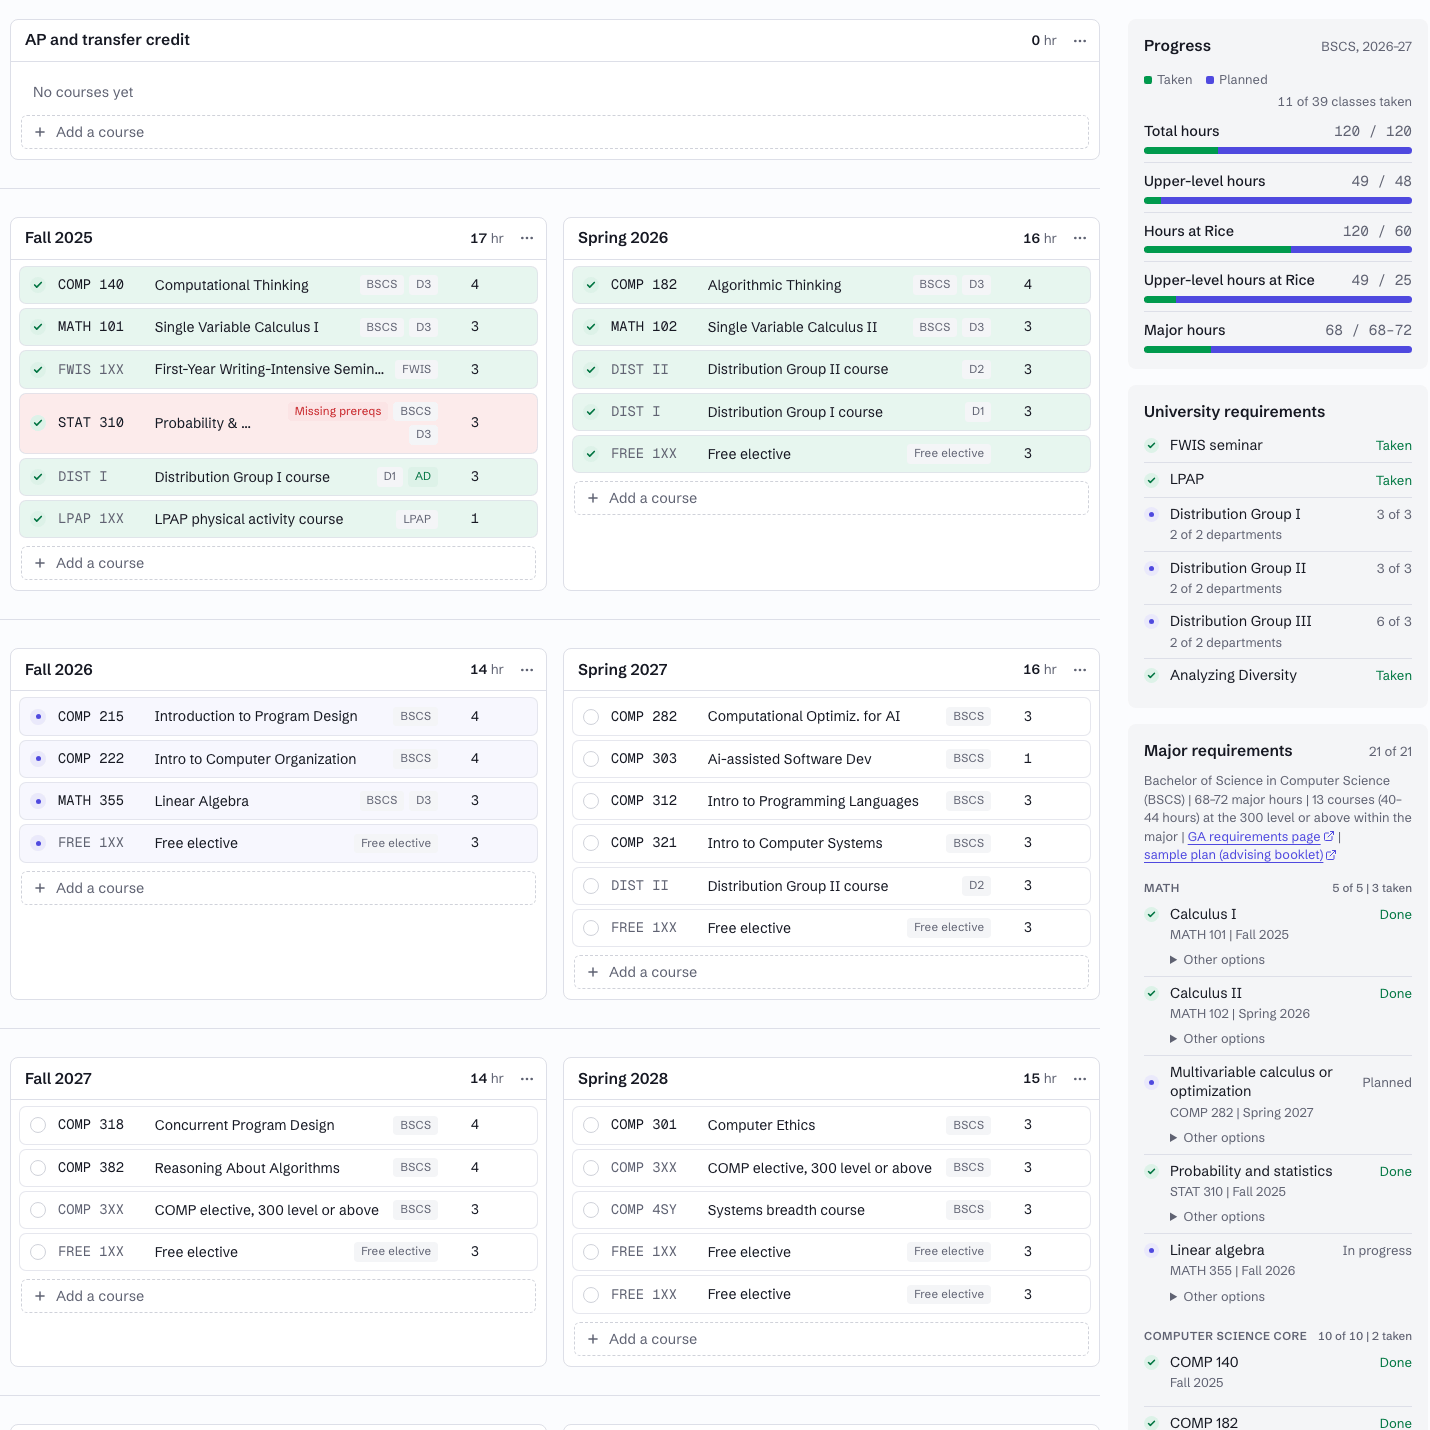The image size is (1430, 1430).
Task: Click the status dot next to Multivariable calculus requirement
Action: [1151, 1082]
